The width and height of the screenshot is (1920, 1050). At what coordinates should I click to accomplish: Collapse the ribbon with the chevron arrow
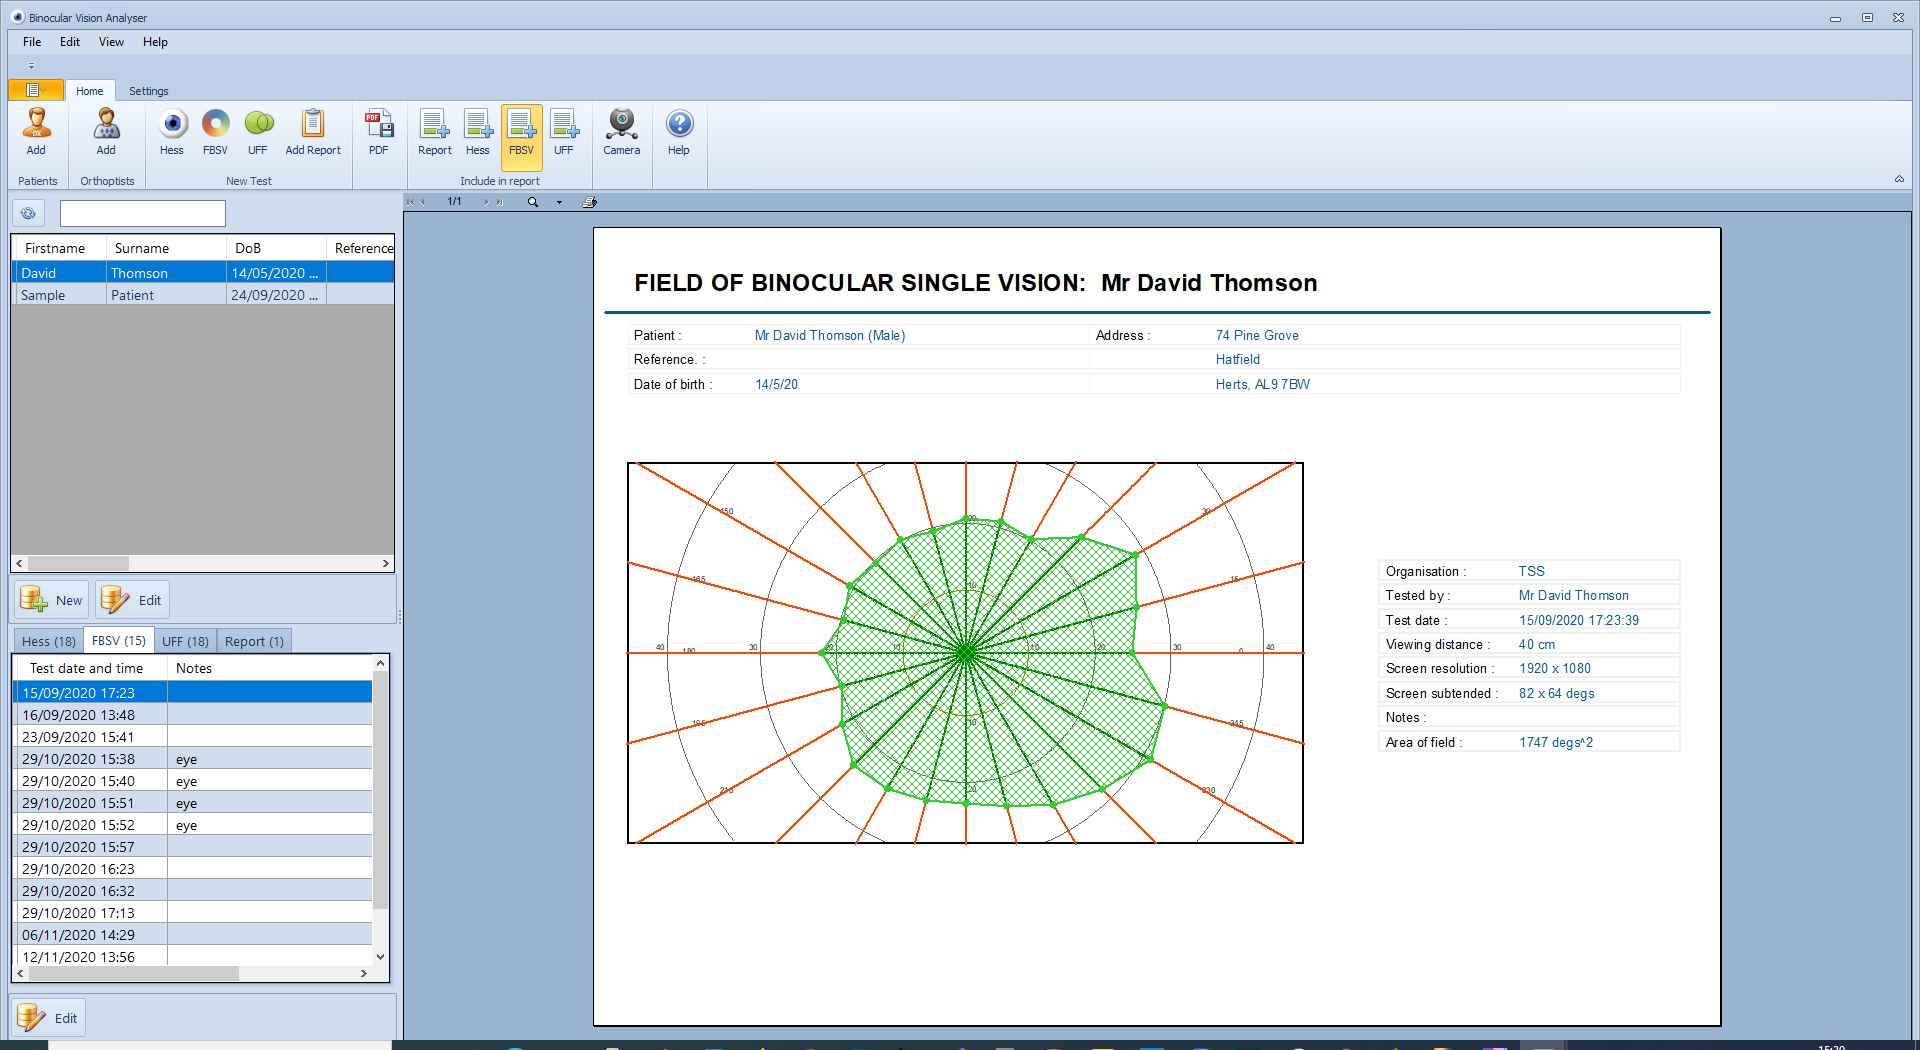[x=1899, y=179]
